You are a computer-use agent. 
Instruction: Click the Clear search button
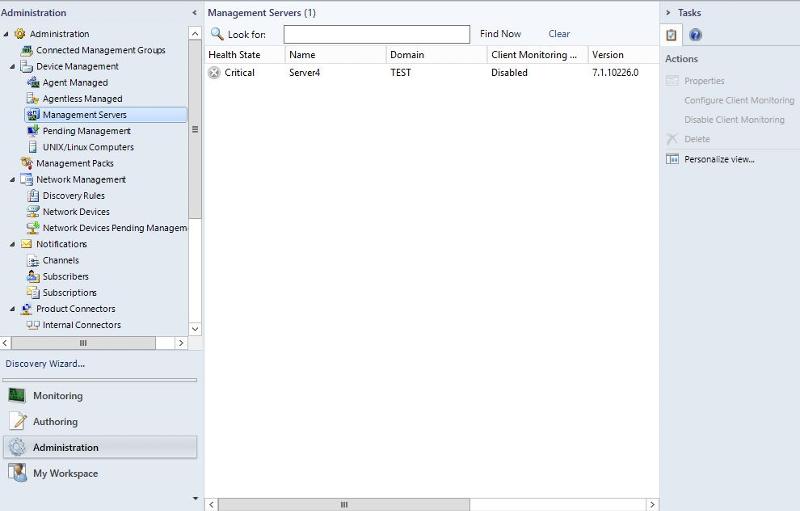pyautogui.click(x=559, y=34)
